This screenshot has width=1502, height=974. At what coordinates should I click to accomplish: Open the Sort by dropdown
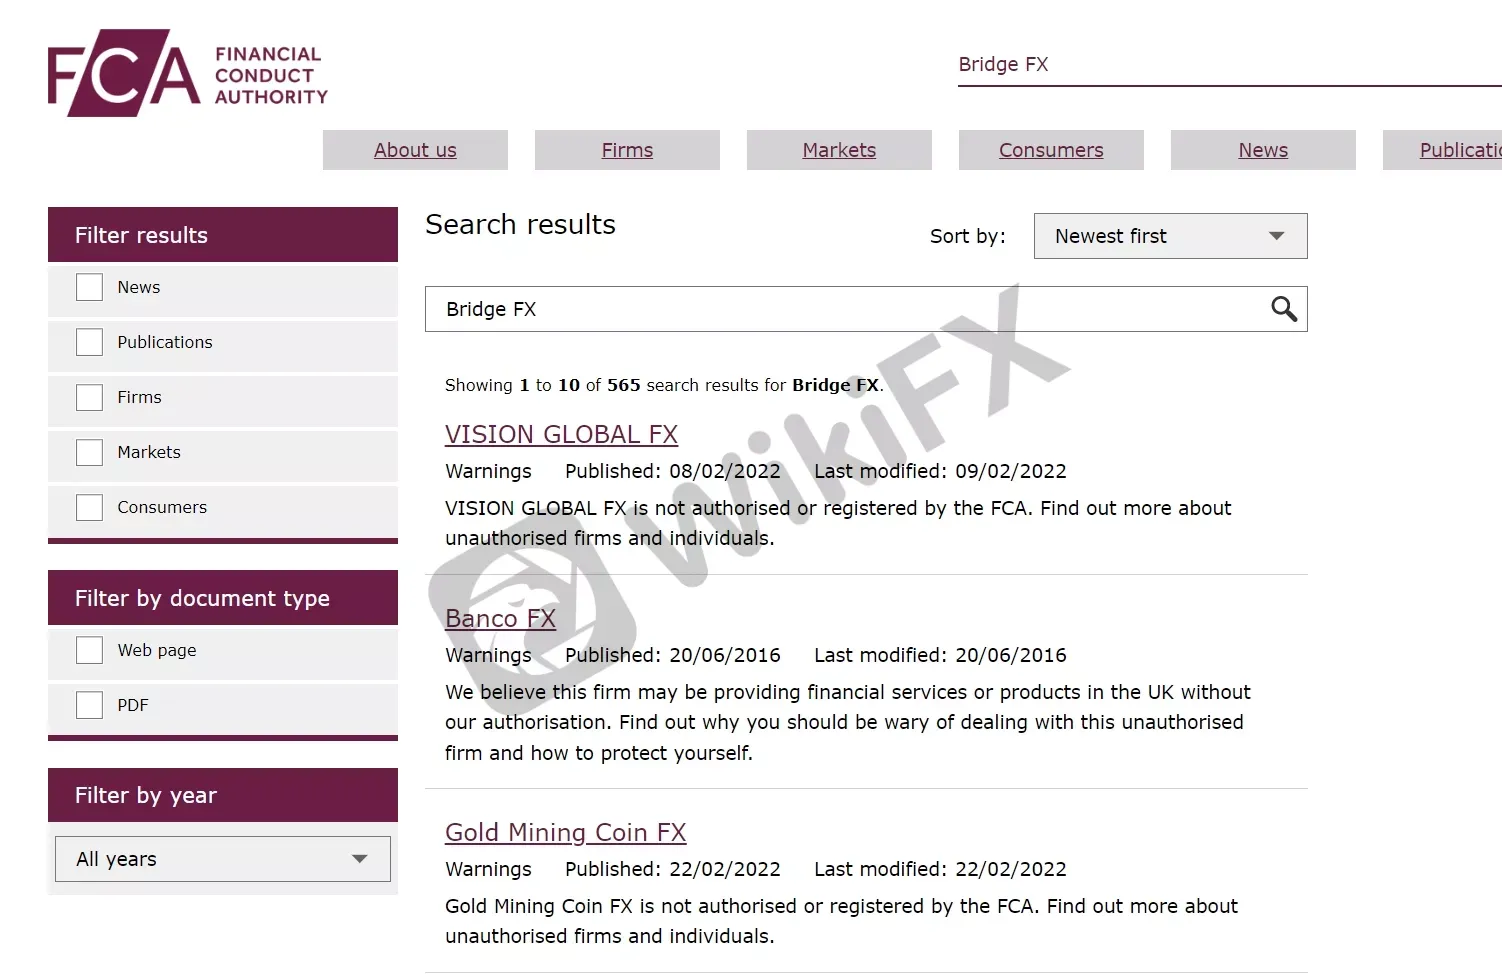pos(1170,236)
